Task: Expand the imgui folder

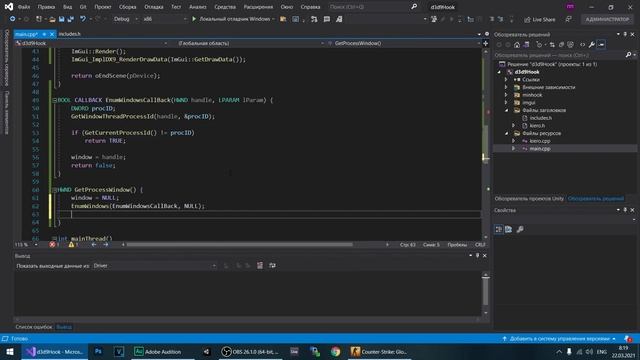Action: (x=506, y=103)
